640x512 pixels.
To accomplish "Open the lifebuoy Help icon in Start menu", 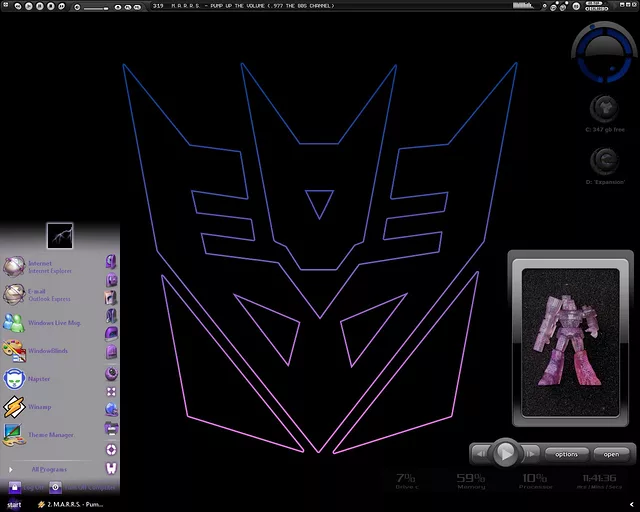I will pos(111,450).
